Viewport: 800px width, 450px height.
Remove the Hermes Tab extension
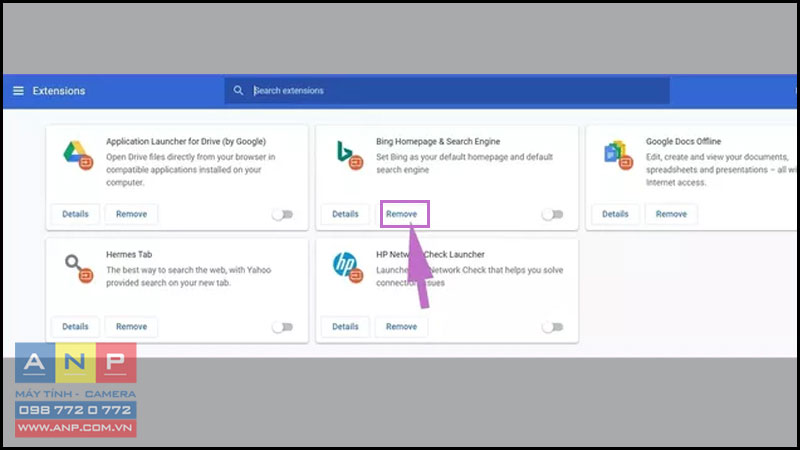(131, 327)
